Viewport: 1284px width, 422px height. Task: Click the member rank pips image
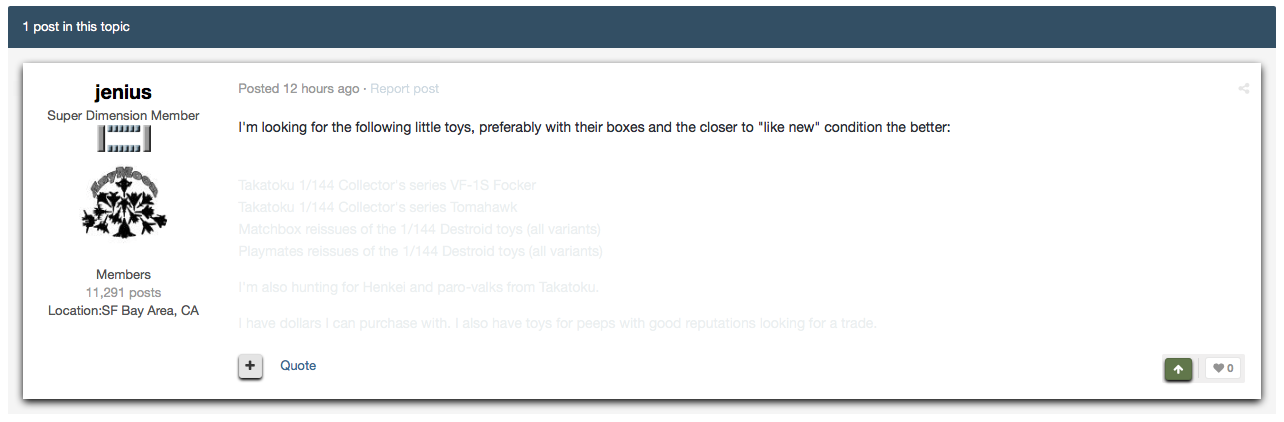coord(123,139)
